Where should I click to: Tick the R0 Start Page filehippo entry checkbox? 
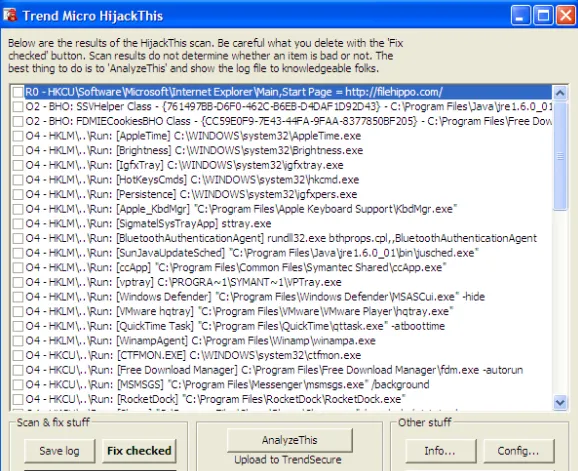click(x=18, y=92)
